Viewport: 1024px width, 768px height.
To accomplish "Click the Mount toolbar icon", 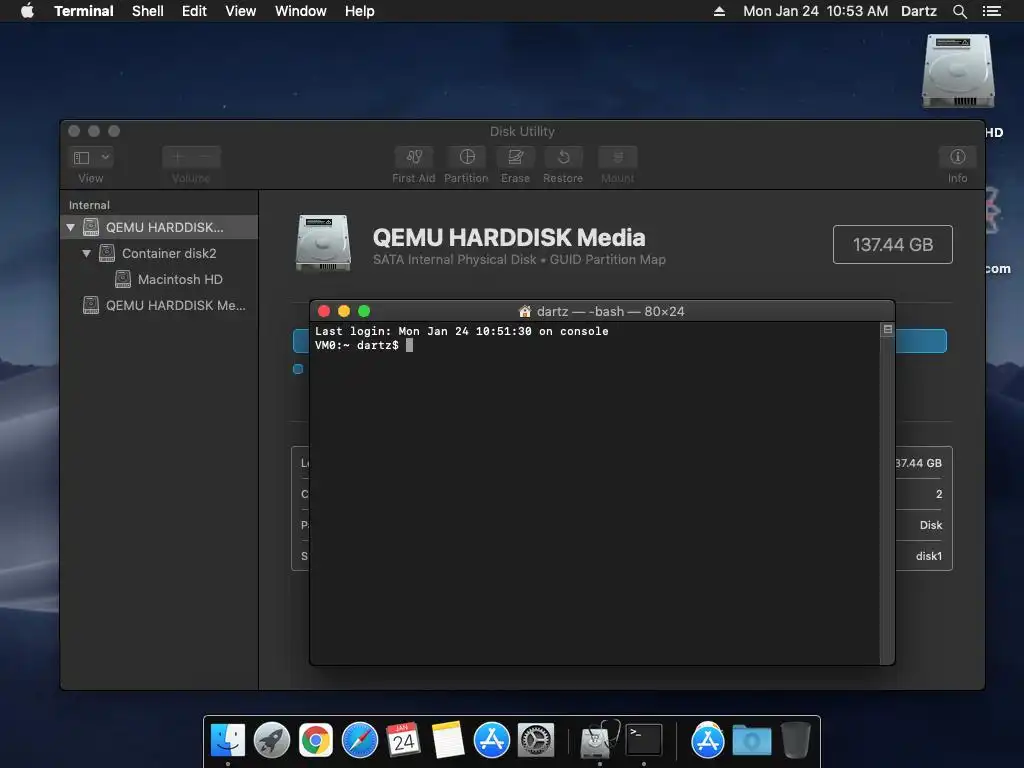I will tap(617, 157).
